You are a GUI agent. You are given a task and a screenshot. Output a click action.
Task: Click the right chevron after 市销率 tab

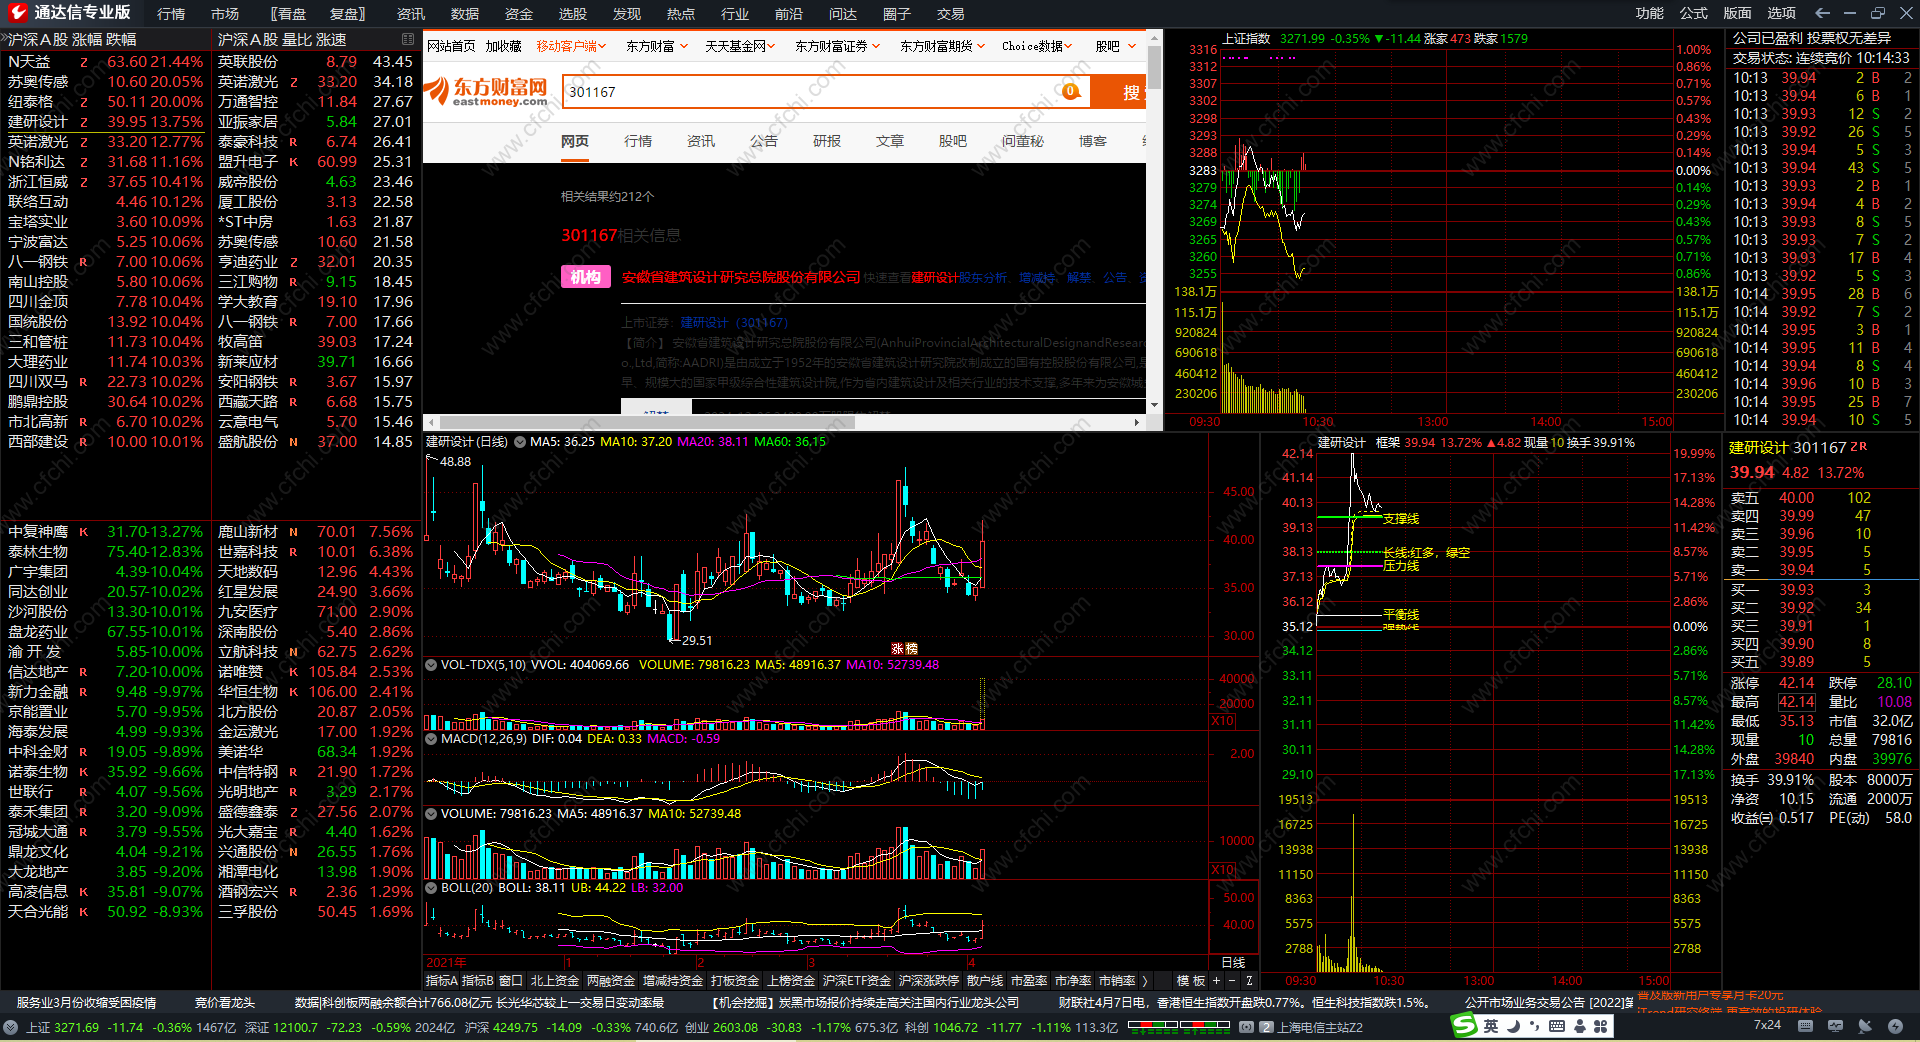(x=1145, y=981)
